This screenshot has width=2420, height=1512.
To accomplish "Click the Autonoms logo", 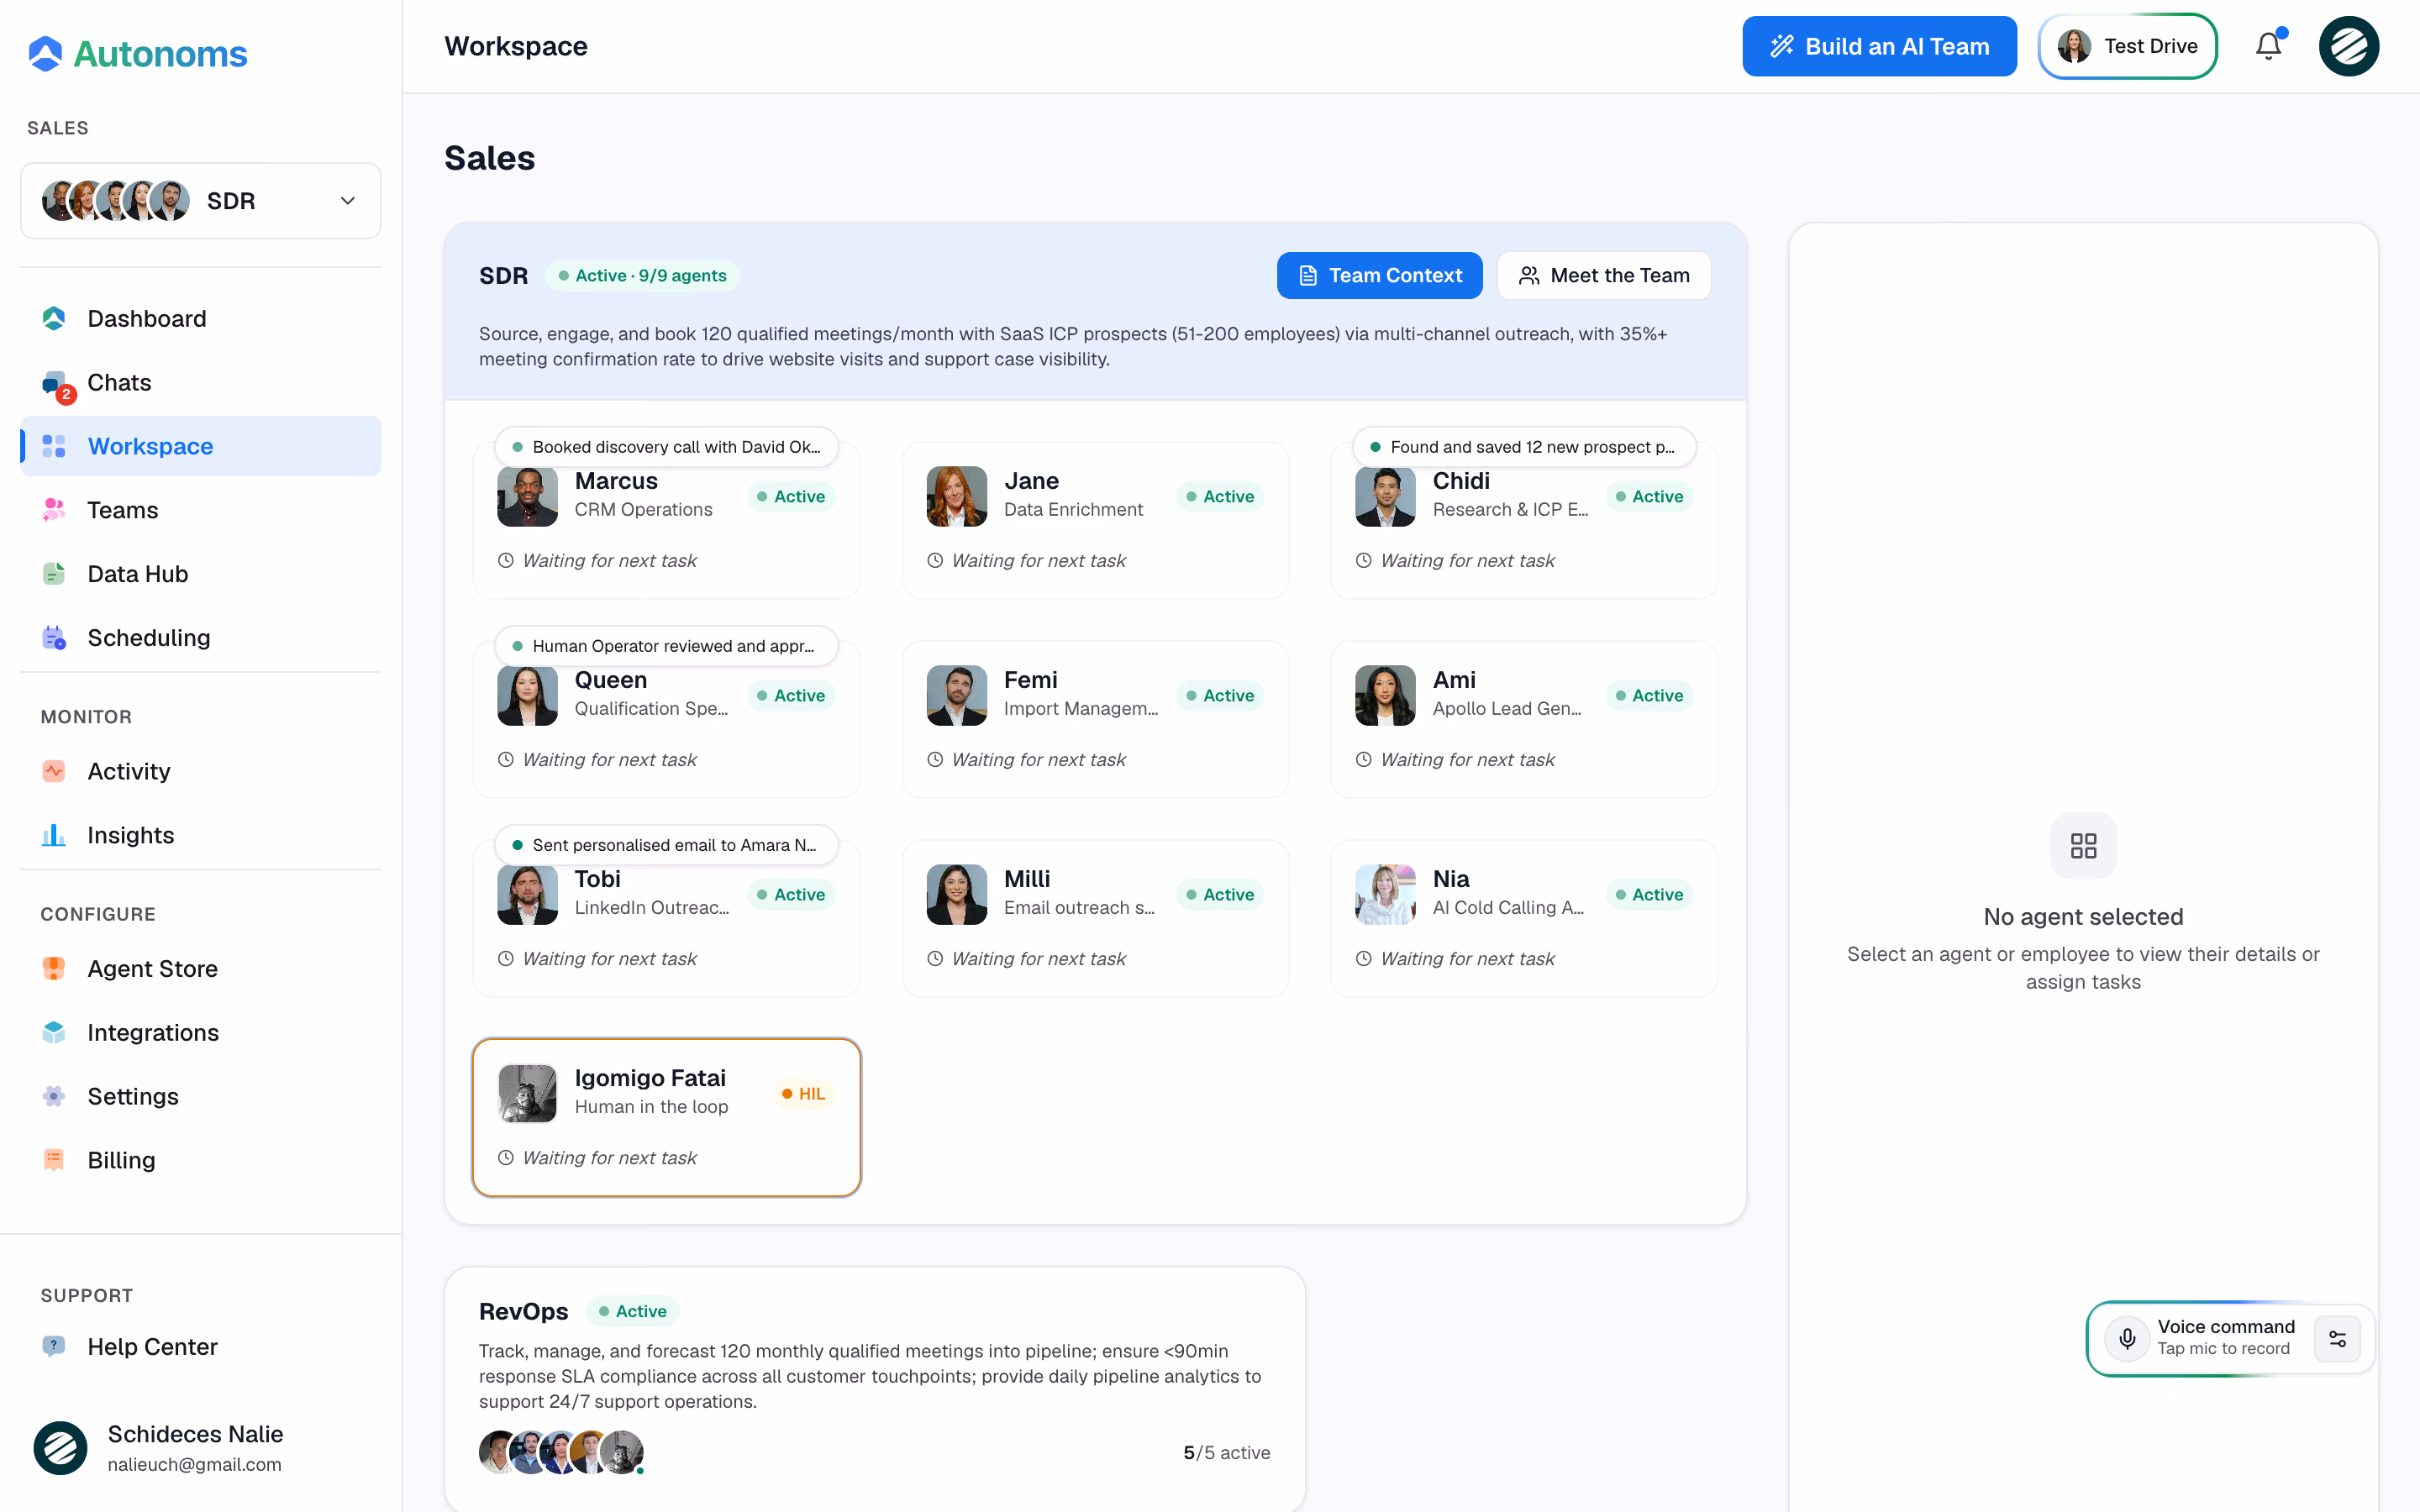I will point(137,53).
